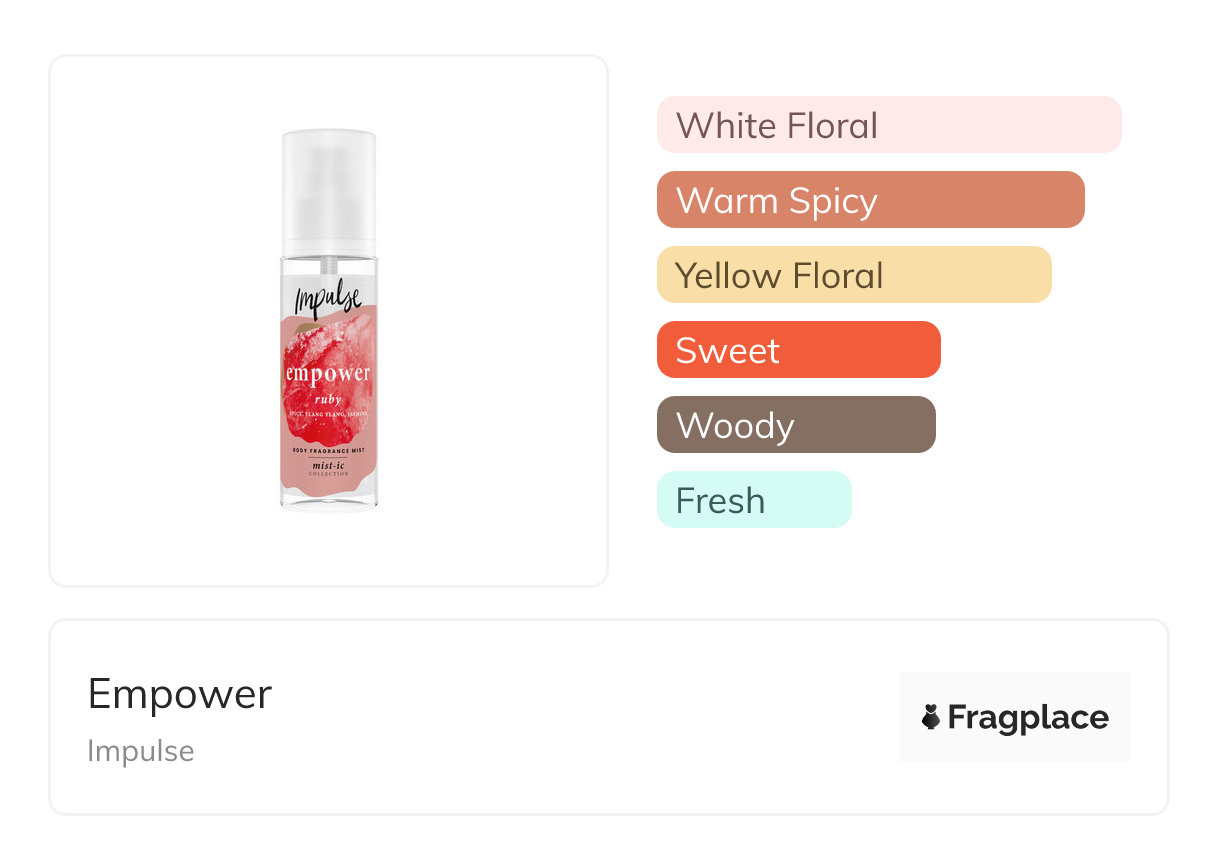This screenshot has height=864, width=1218.
Task: Click the Fragplace wordmark text
Action: [1028, 717]
